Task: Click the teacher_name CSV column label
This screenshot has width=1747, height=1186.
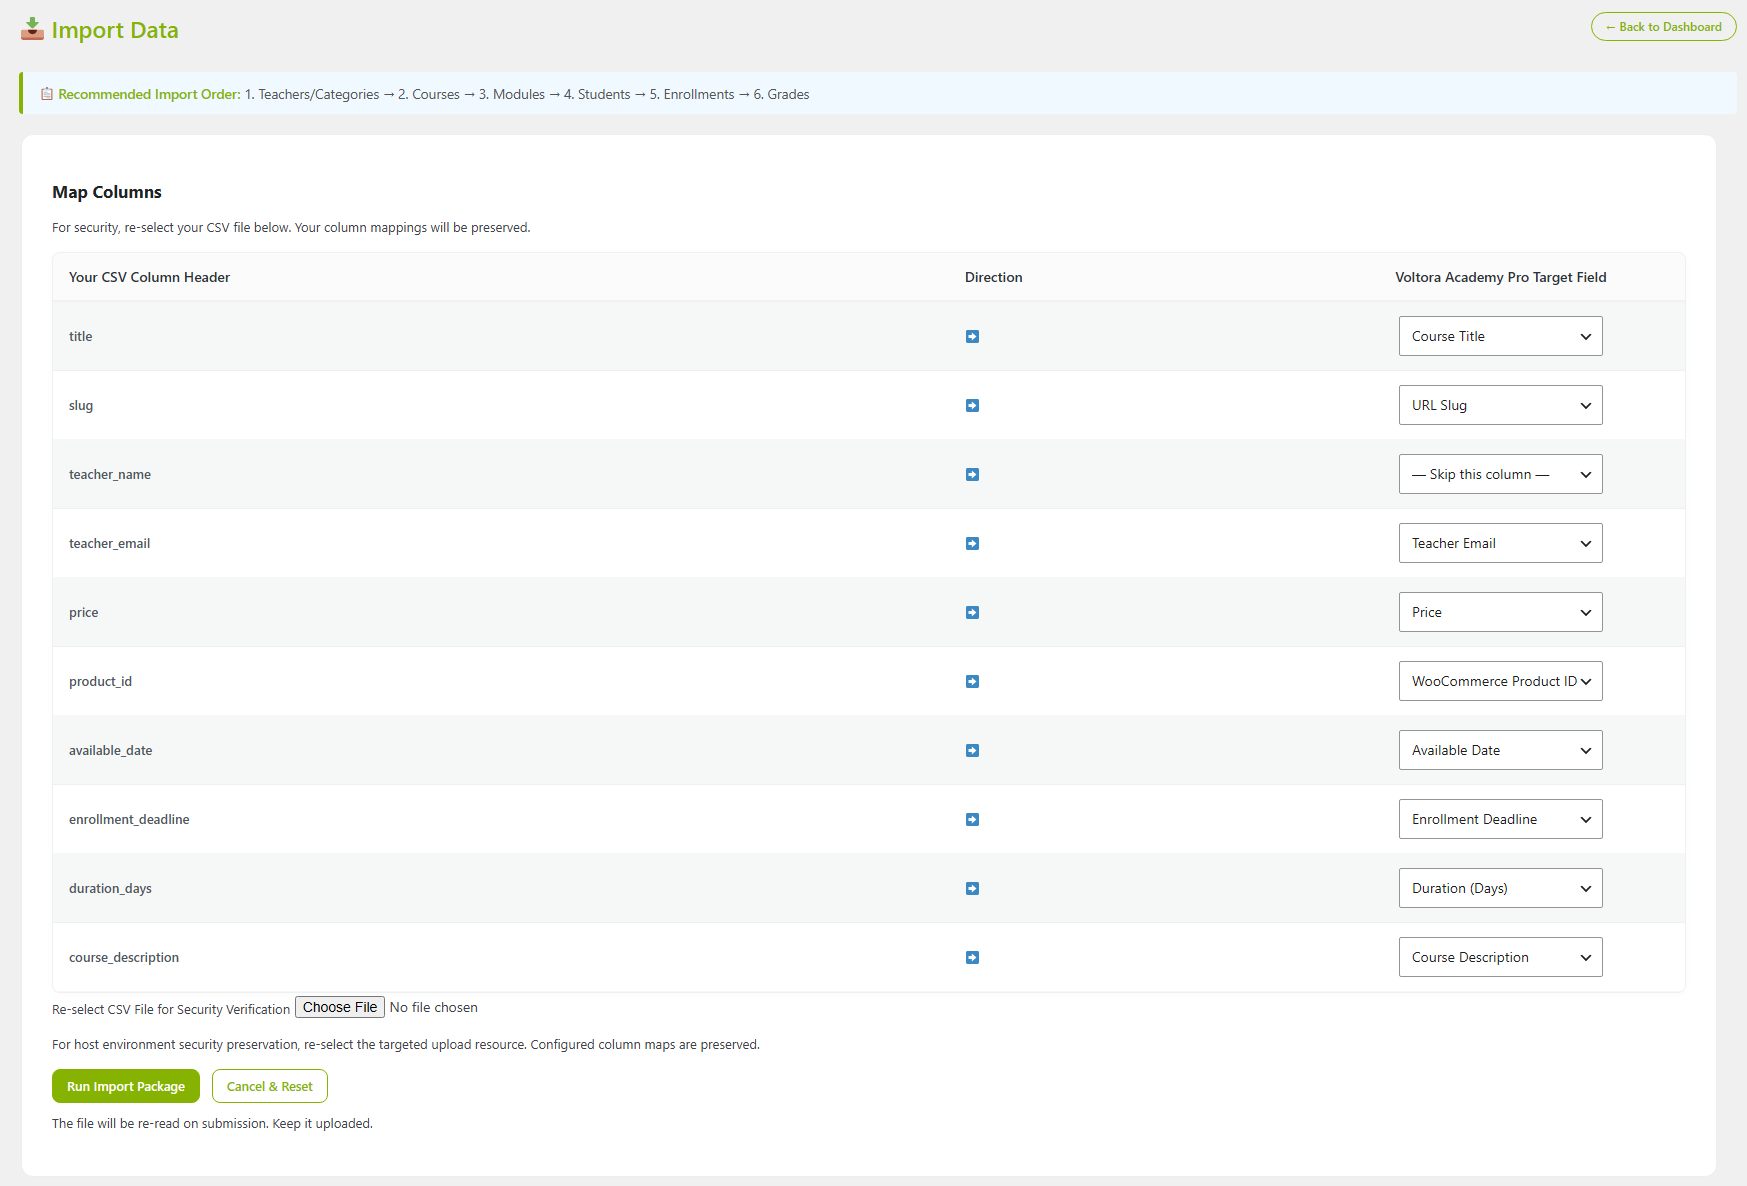Action: (x=110, y=474)
